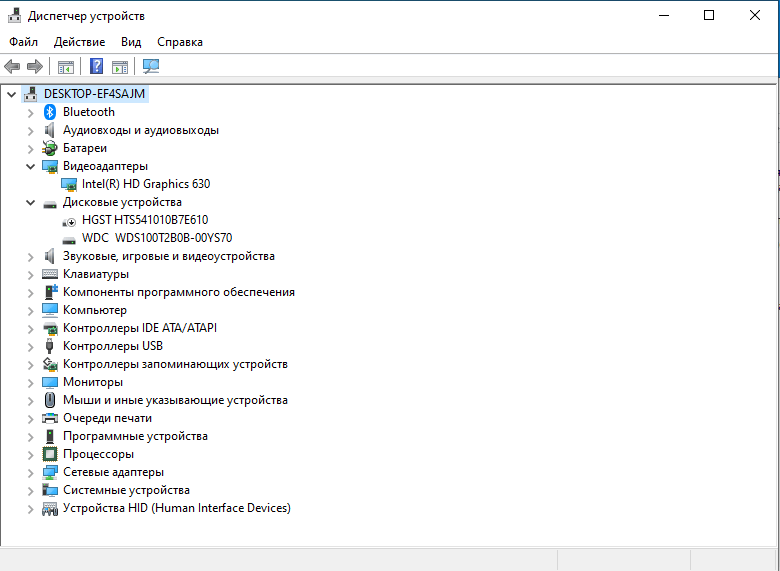
Task: Expand the Мониторы category
Action: (x=30, y=382)
